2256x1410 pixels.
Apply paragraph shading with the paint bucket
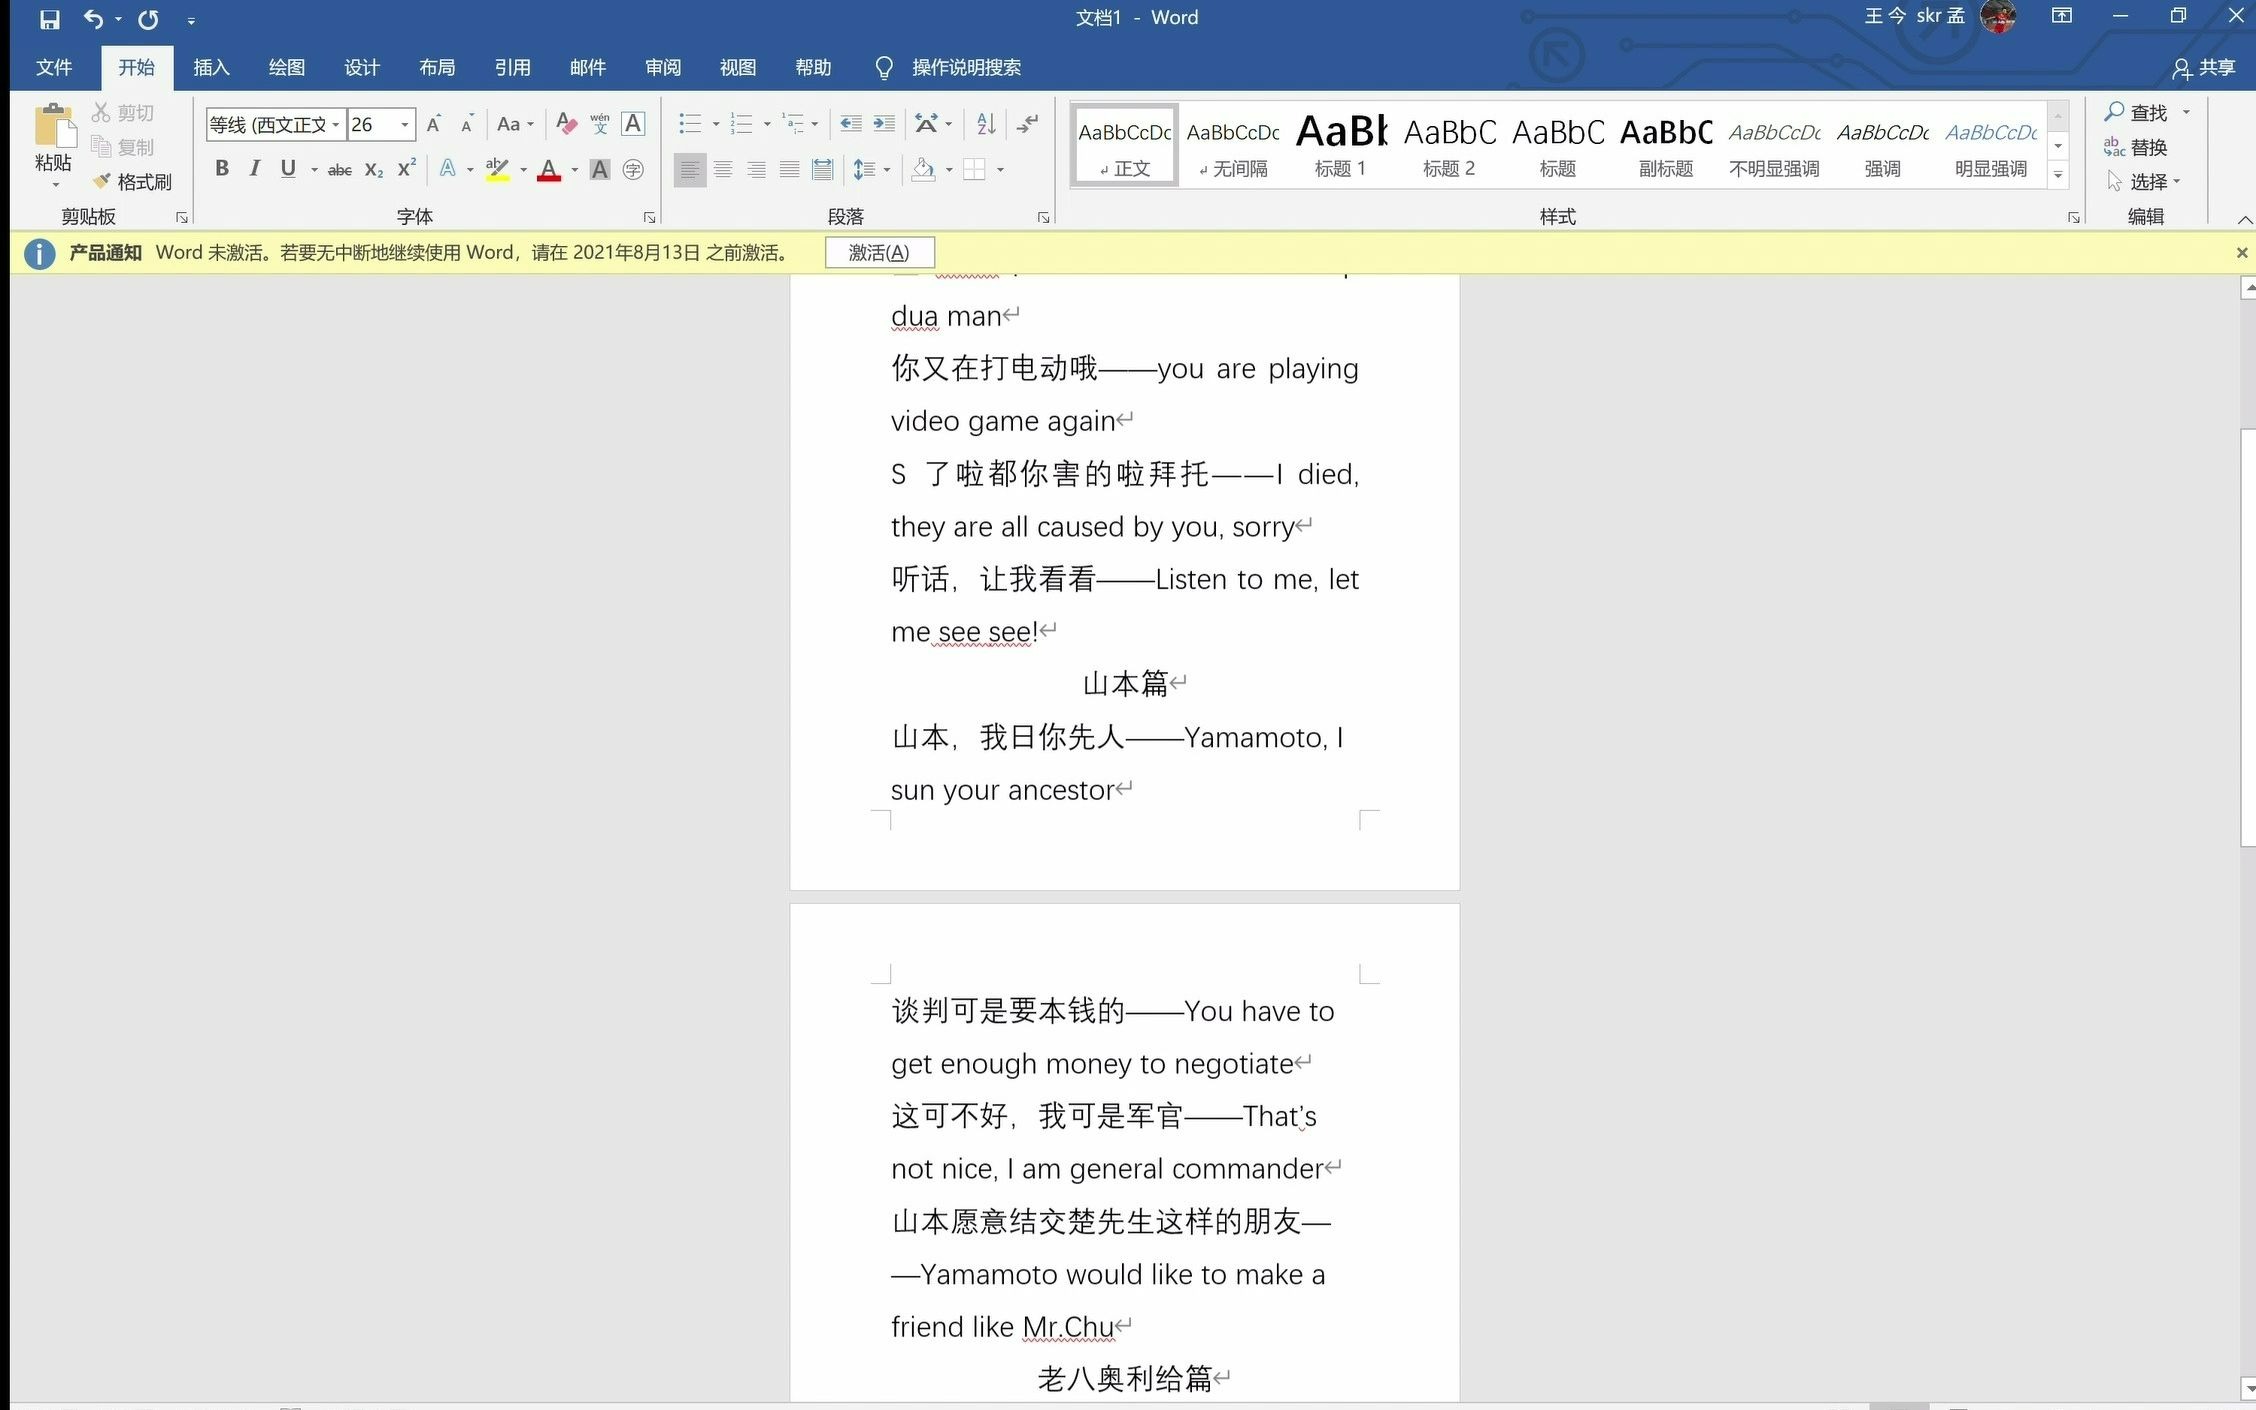pyautogui.click(x=923, y=169)
